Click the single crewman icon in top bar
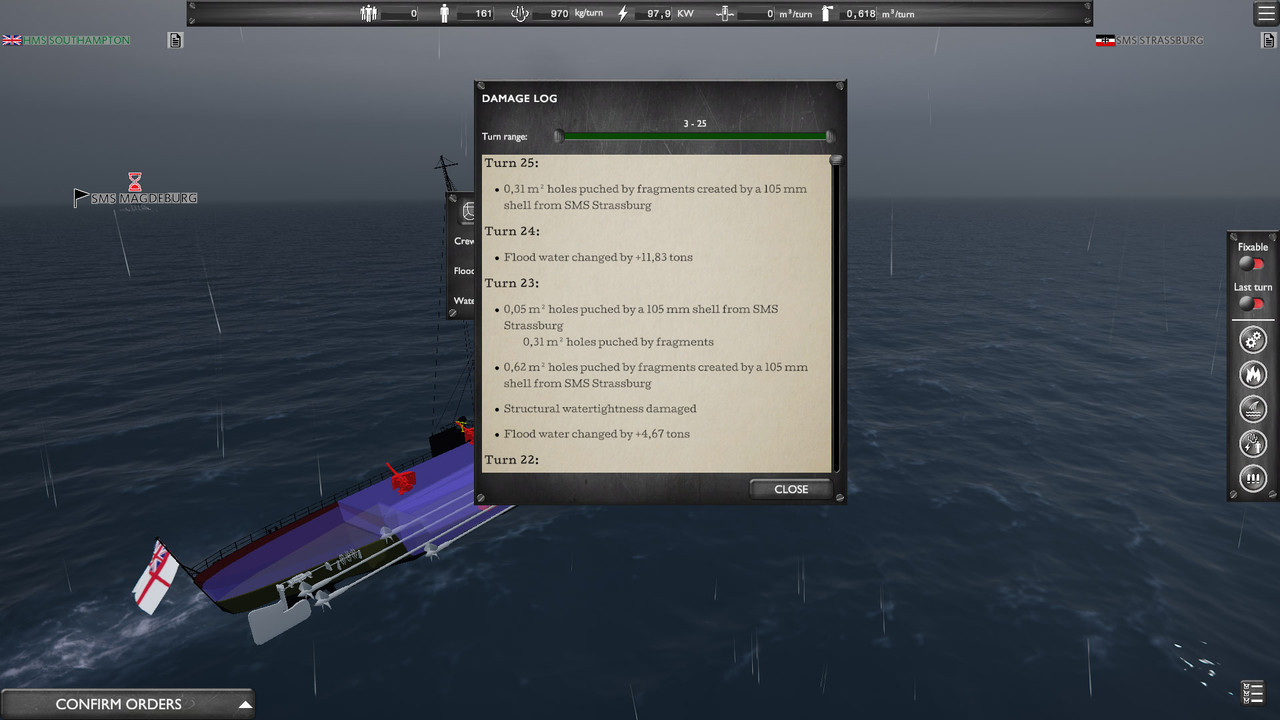Screen dimensions: 1280x720 445,14
